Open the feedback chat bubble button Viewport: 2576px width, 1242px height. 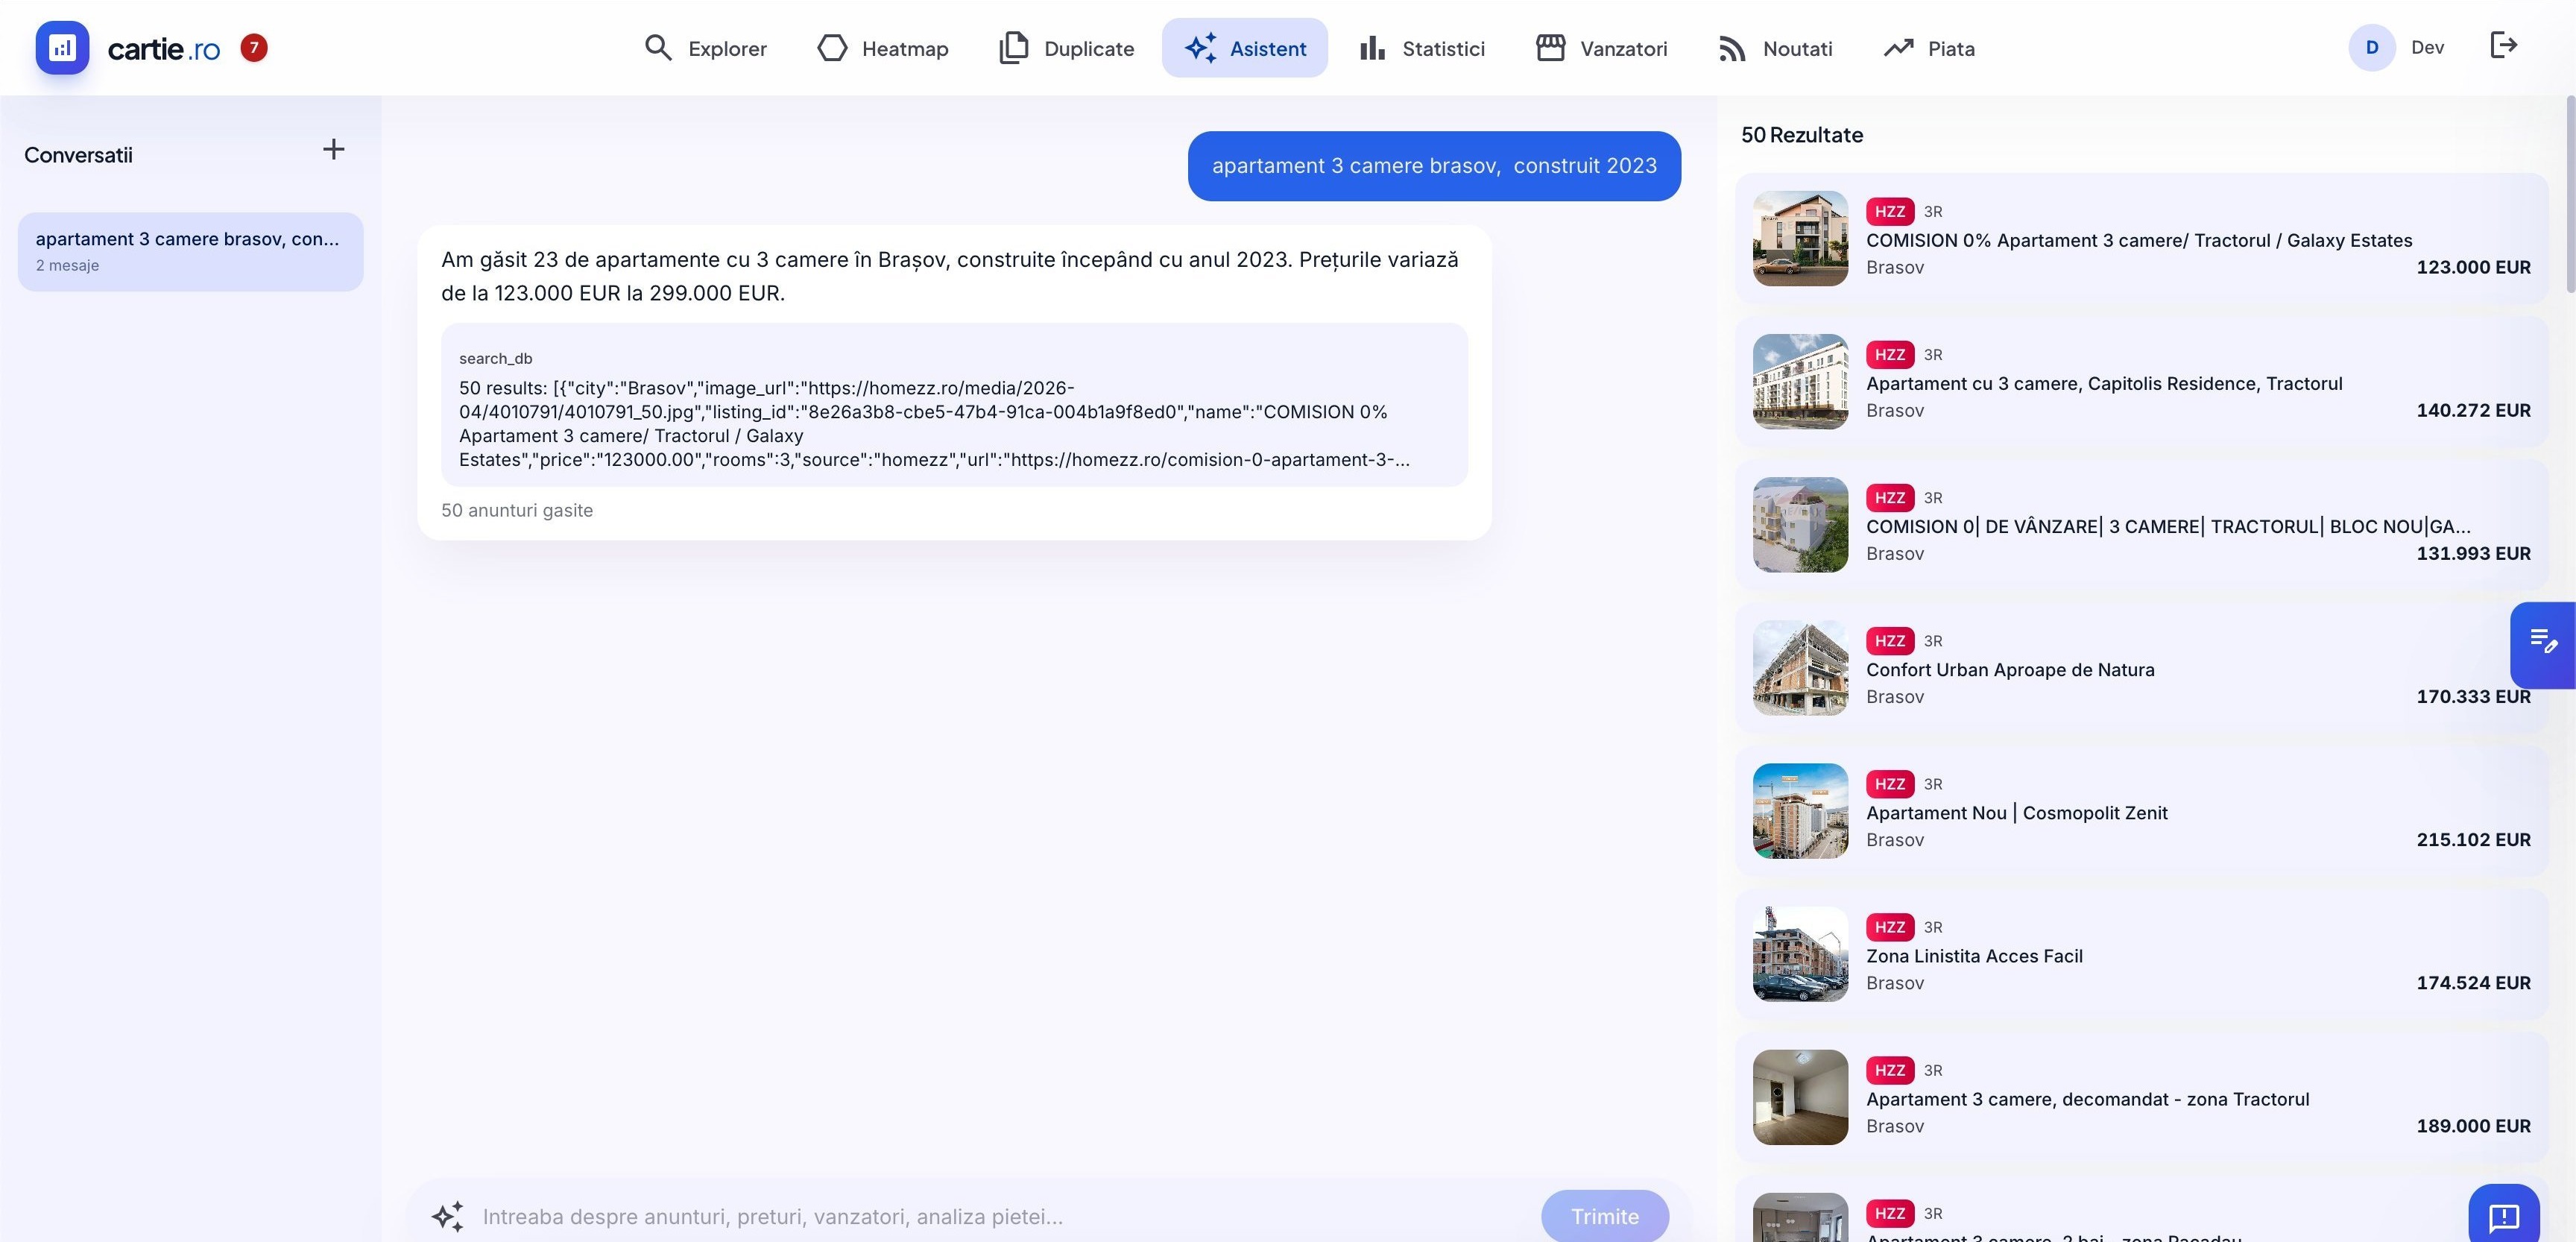click(2504, 1214)
